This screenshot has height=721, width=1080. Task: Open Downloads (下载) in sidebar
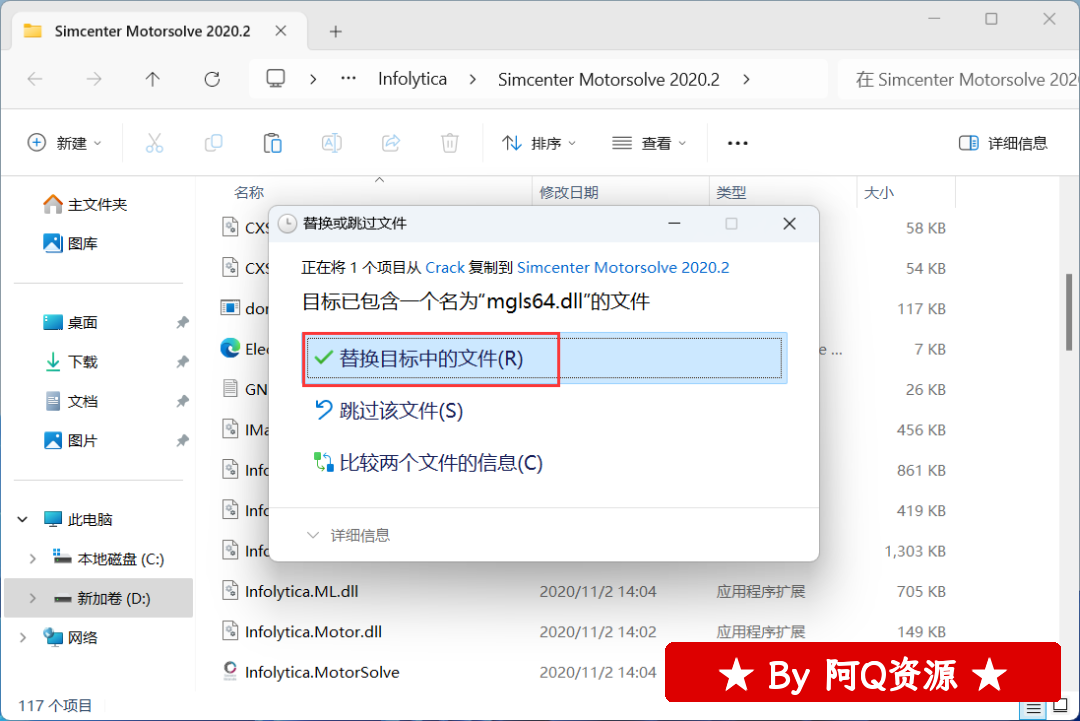(71, 362)
